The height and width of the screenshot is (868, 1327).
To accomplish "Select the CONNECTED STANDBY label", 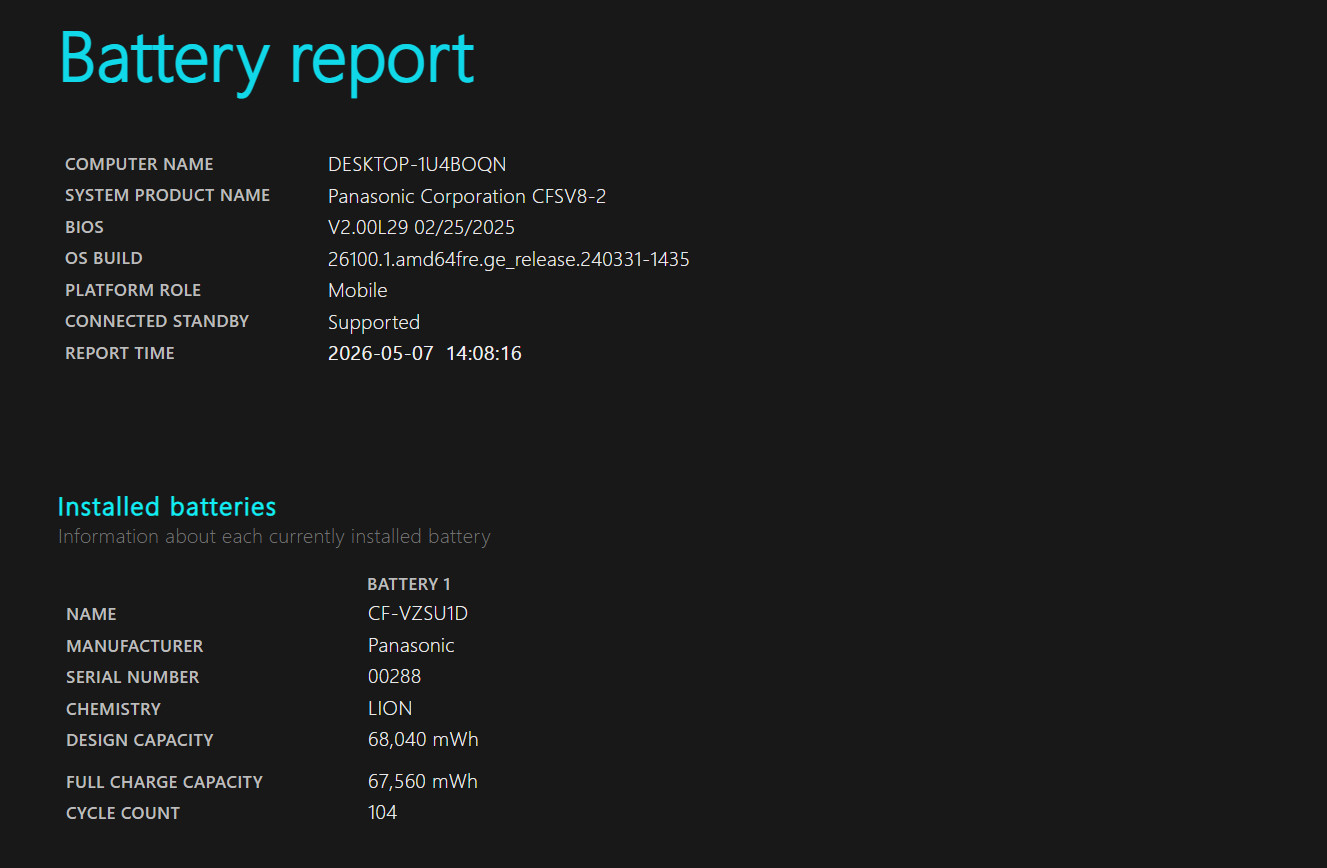I will 157,321.
